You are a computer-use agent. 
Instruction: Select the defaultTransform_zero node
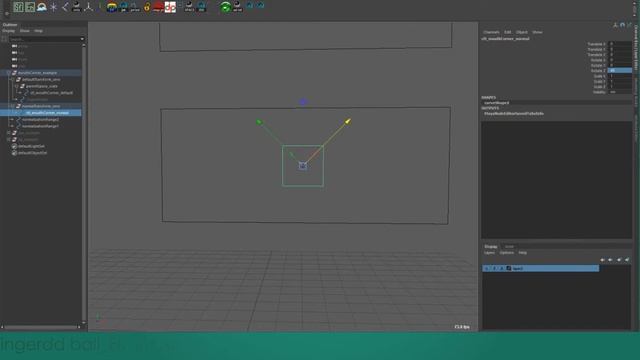(41, 79)
